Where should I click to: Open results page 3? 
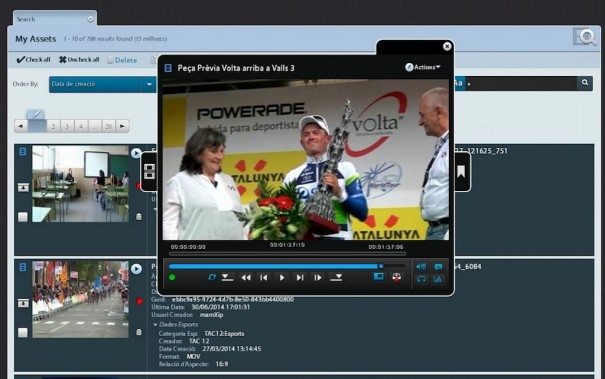click(x=67, y=126)
